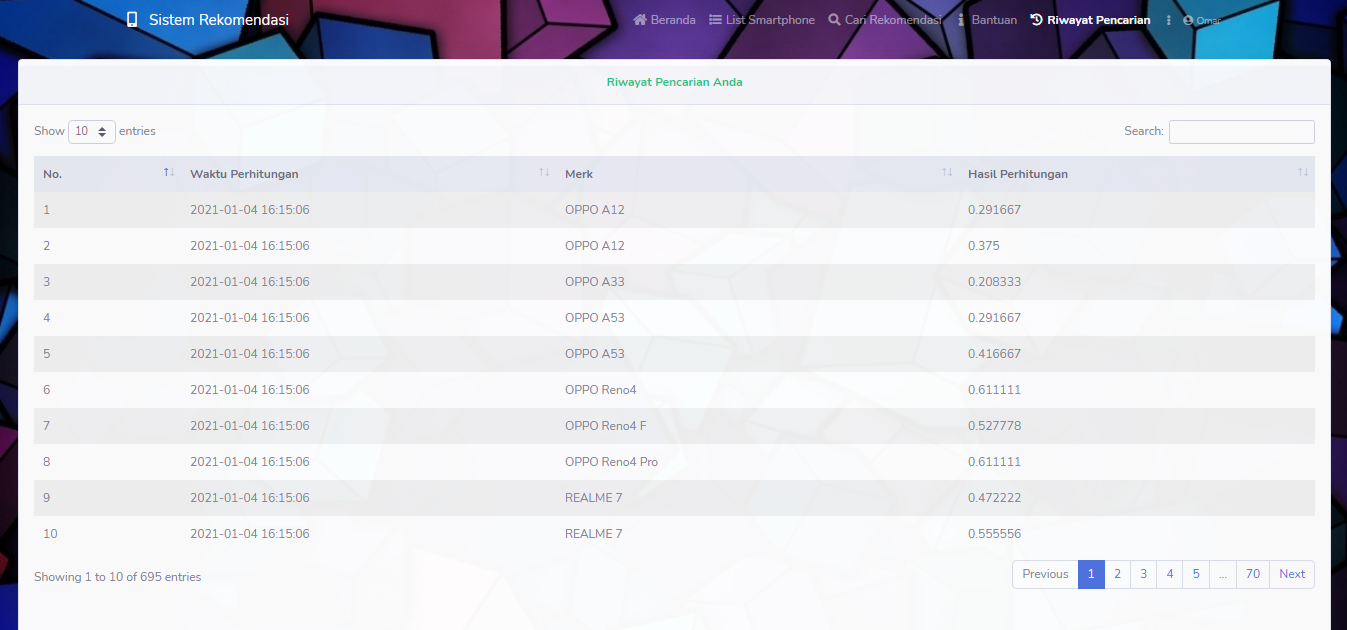
Task: Open the Beranda menu item
Action: point(664,20)
